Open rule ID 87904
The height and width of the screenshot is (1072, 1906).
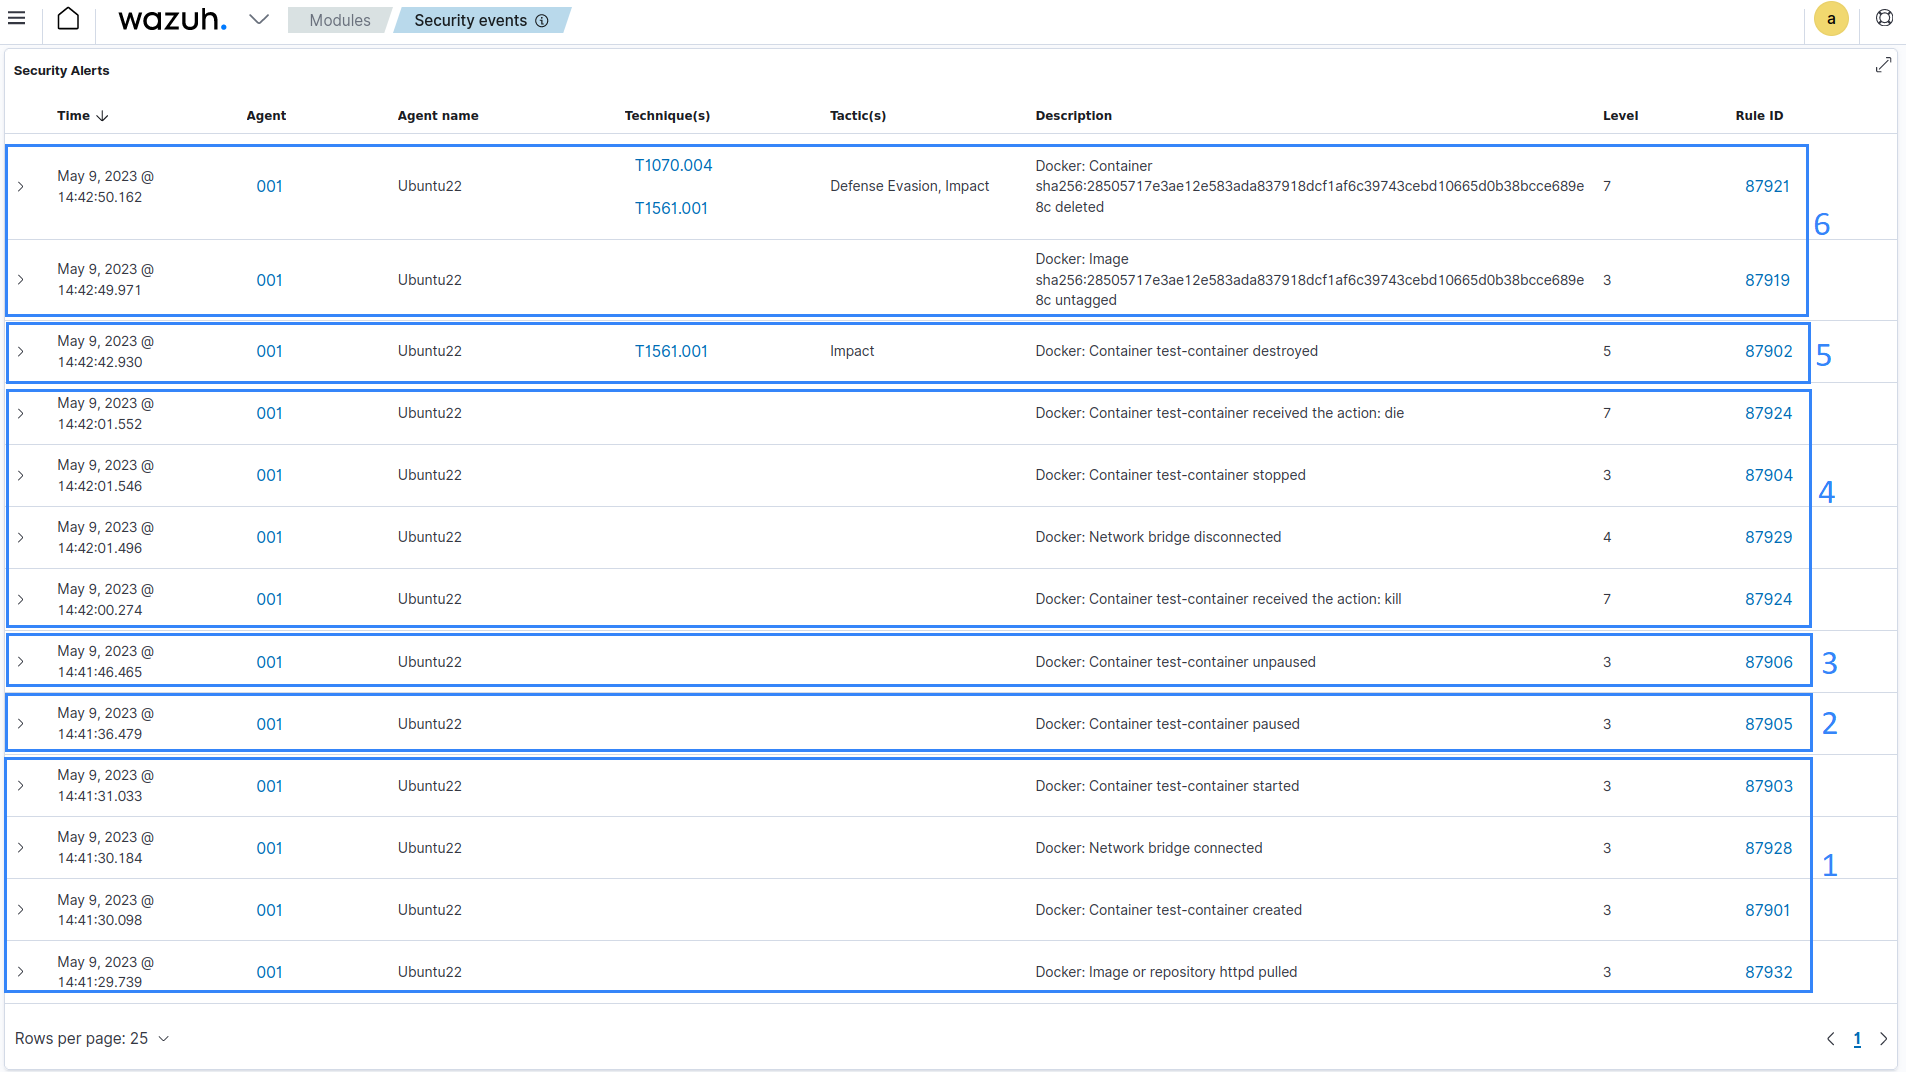tap(1768, 475)
